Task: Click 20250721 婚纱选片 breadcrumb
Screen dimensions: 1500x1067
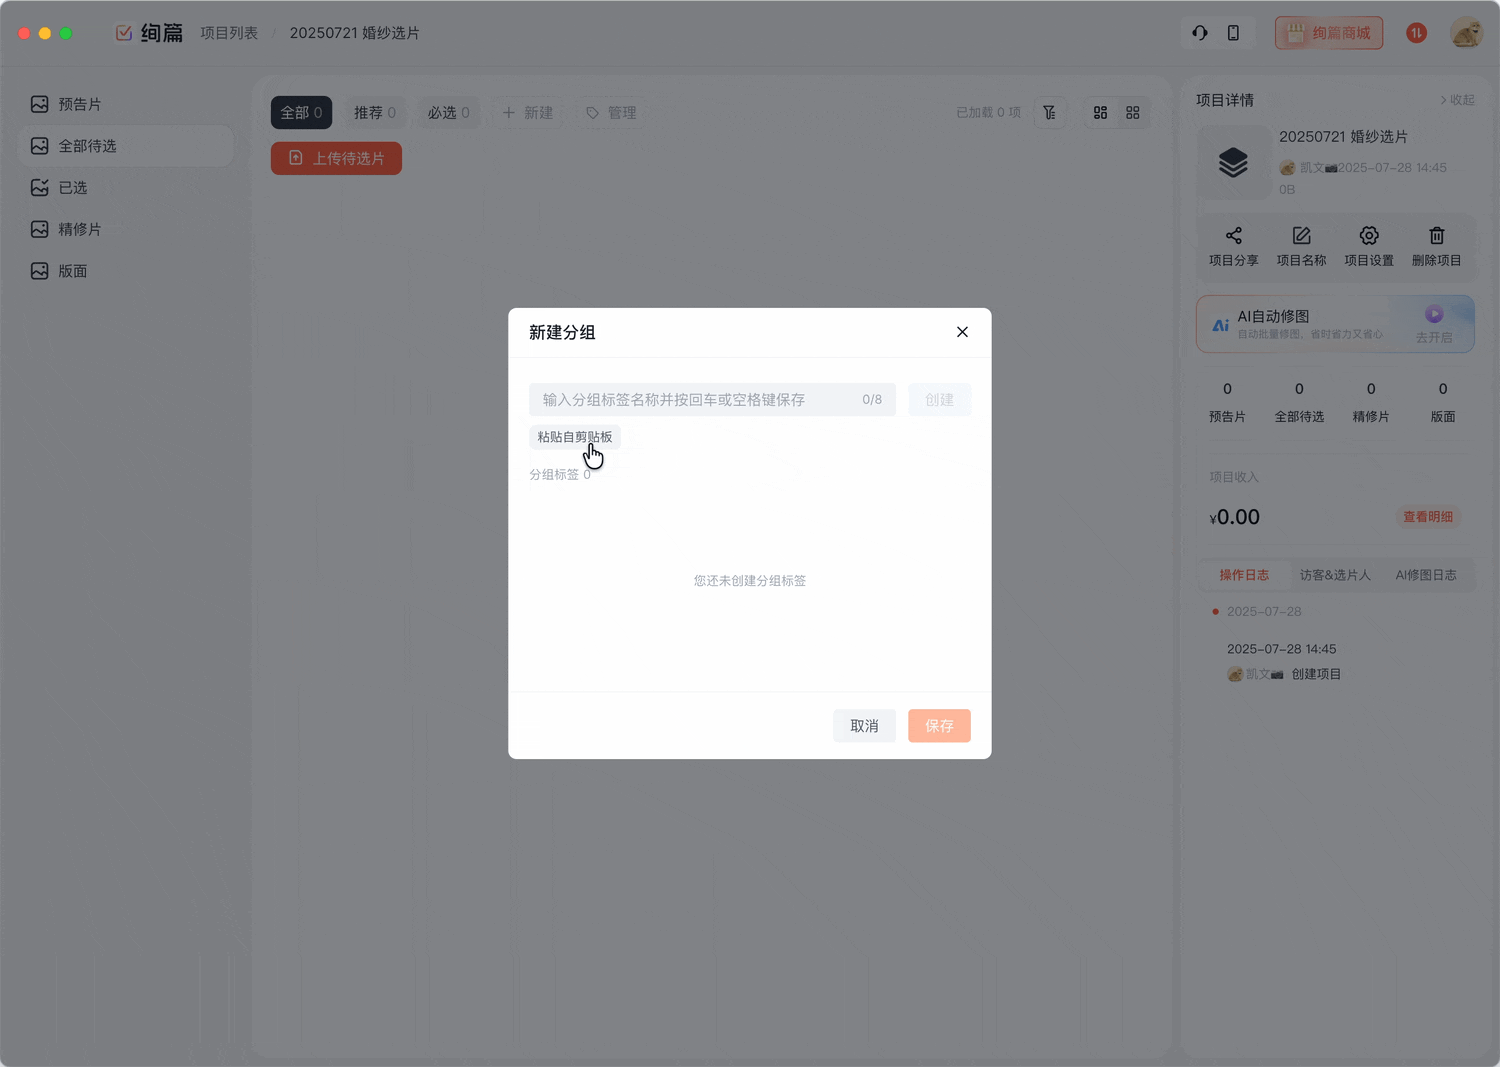Action: [355, 33]
